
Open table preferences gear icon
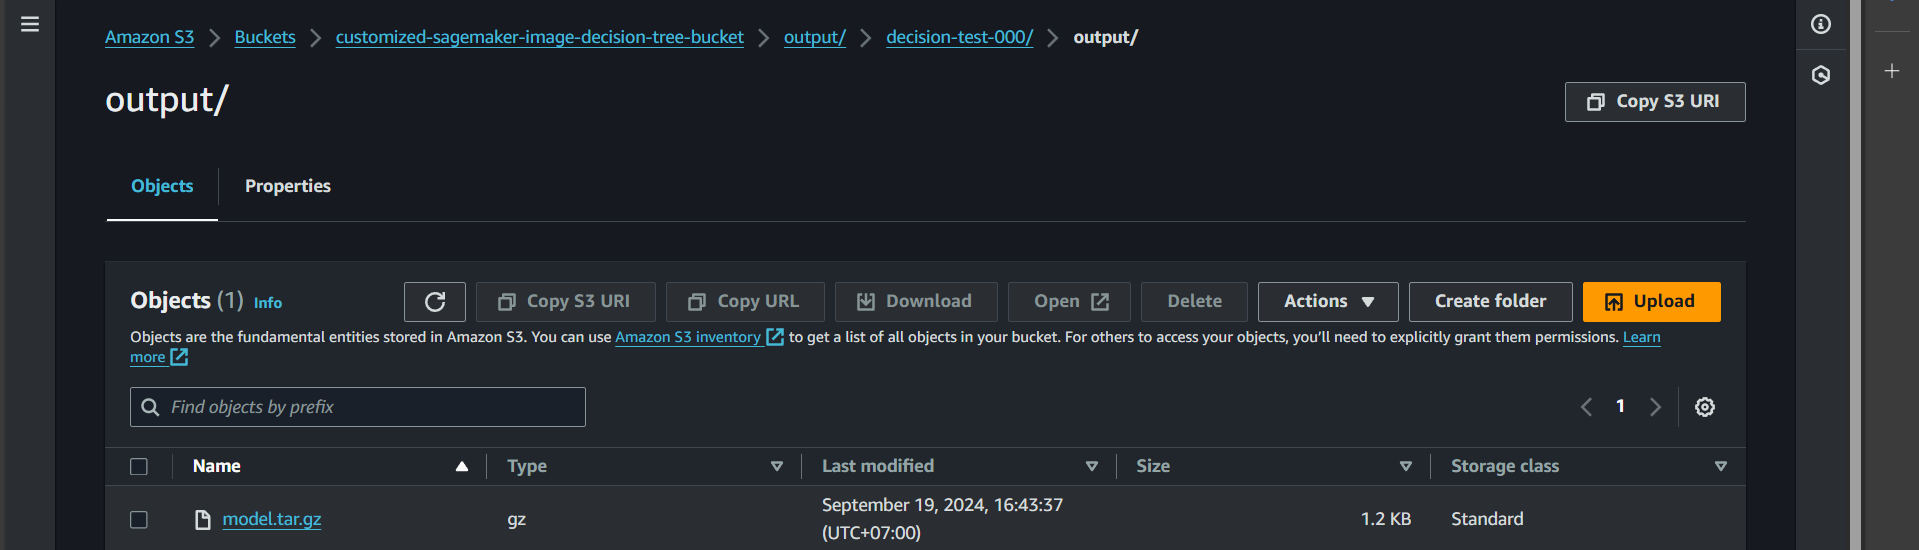pyautogui.click(x=1705, y=407)
